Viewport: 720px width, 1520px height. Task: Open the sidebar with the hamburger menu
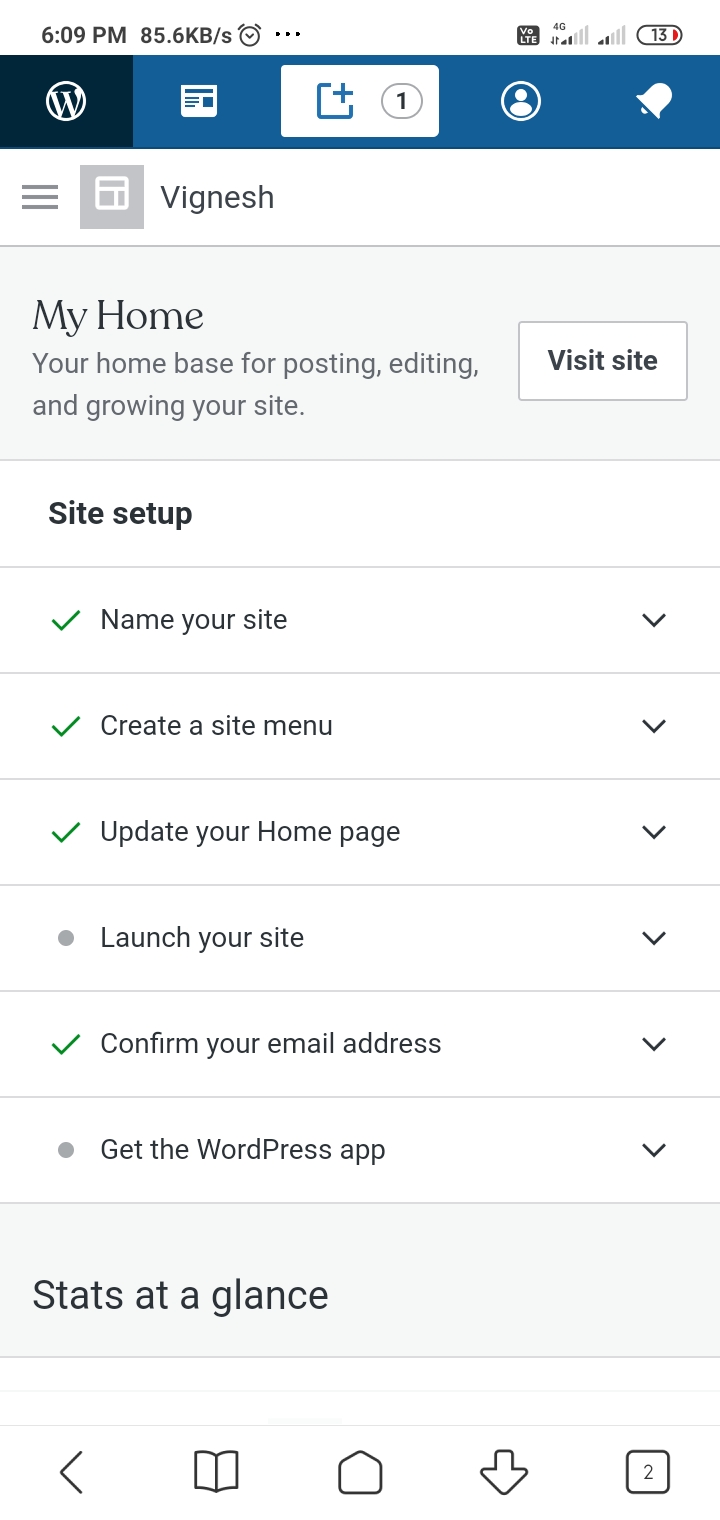[x=40, y=197]
